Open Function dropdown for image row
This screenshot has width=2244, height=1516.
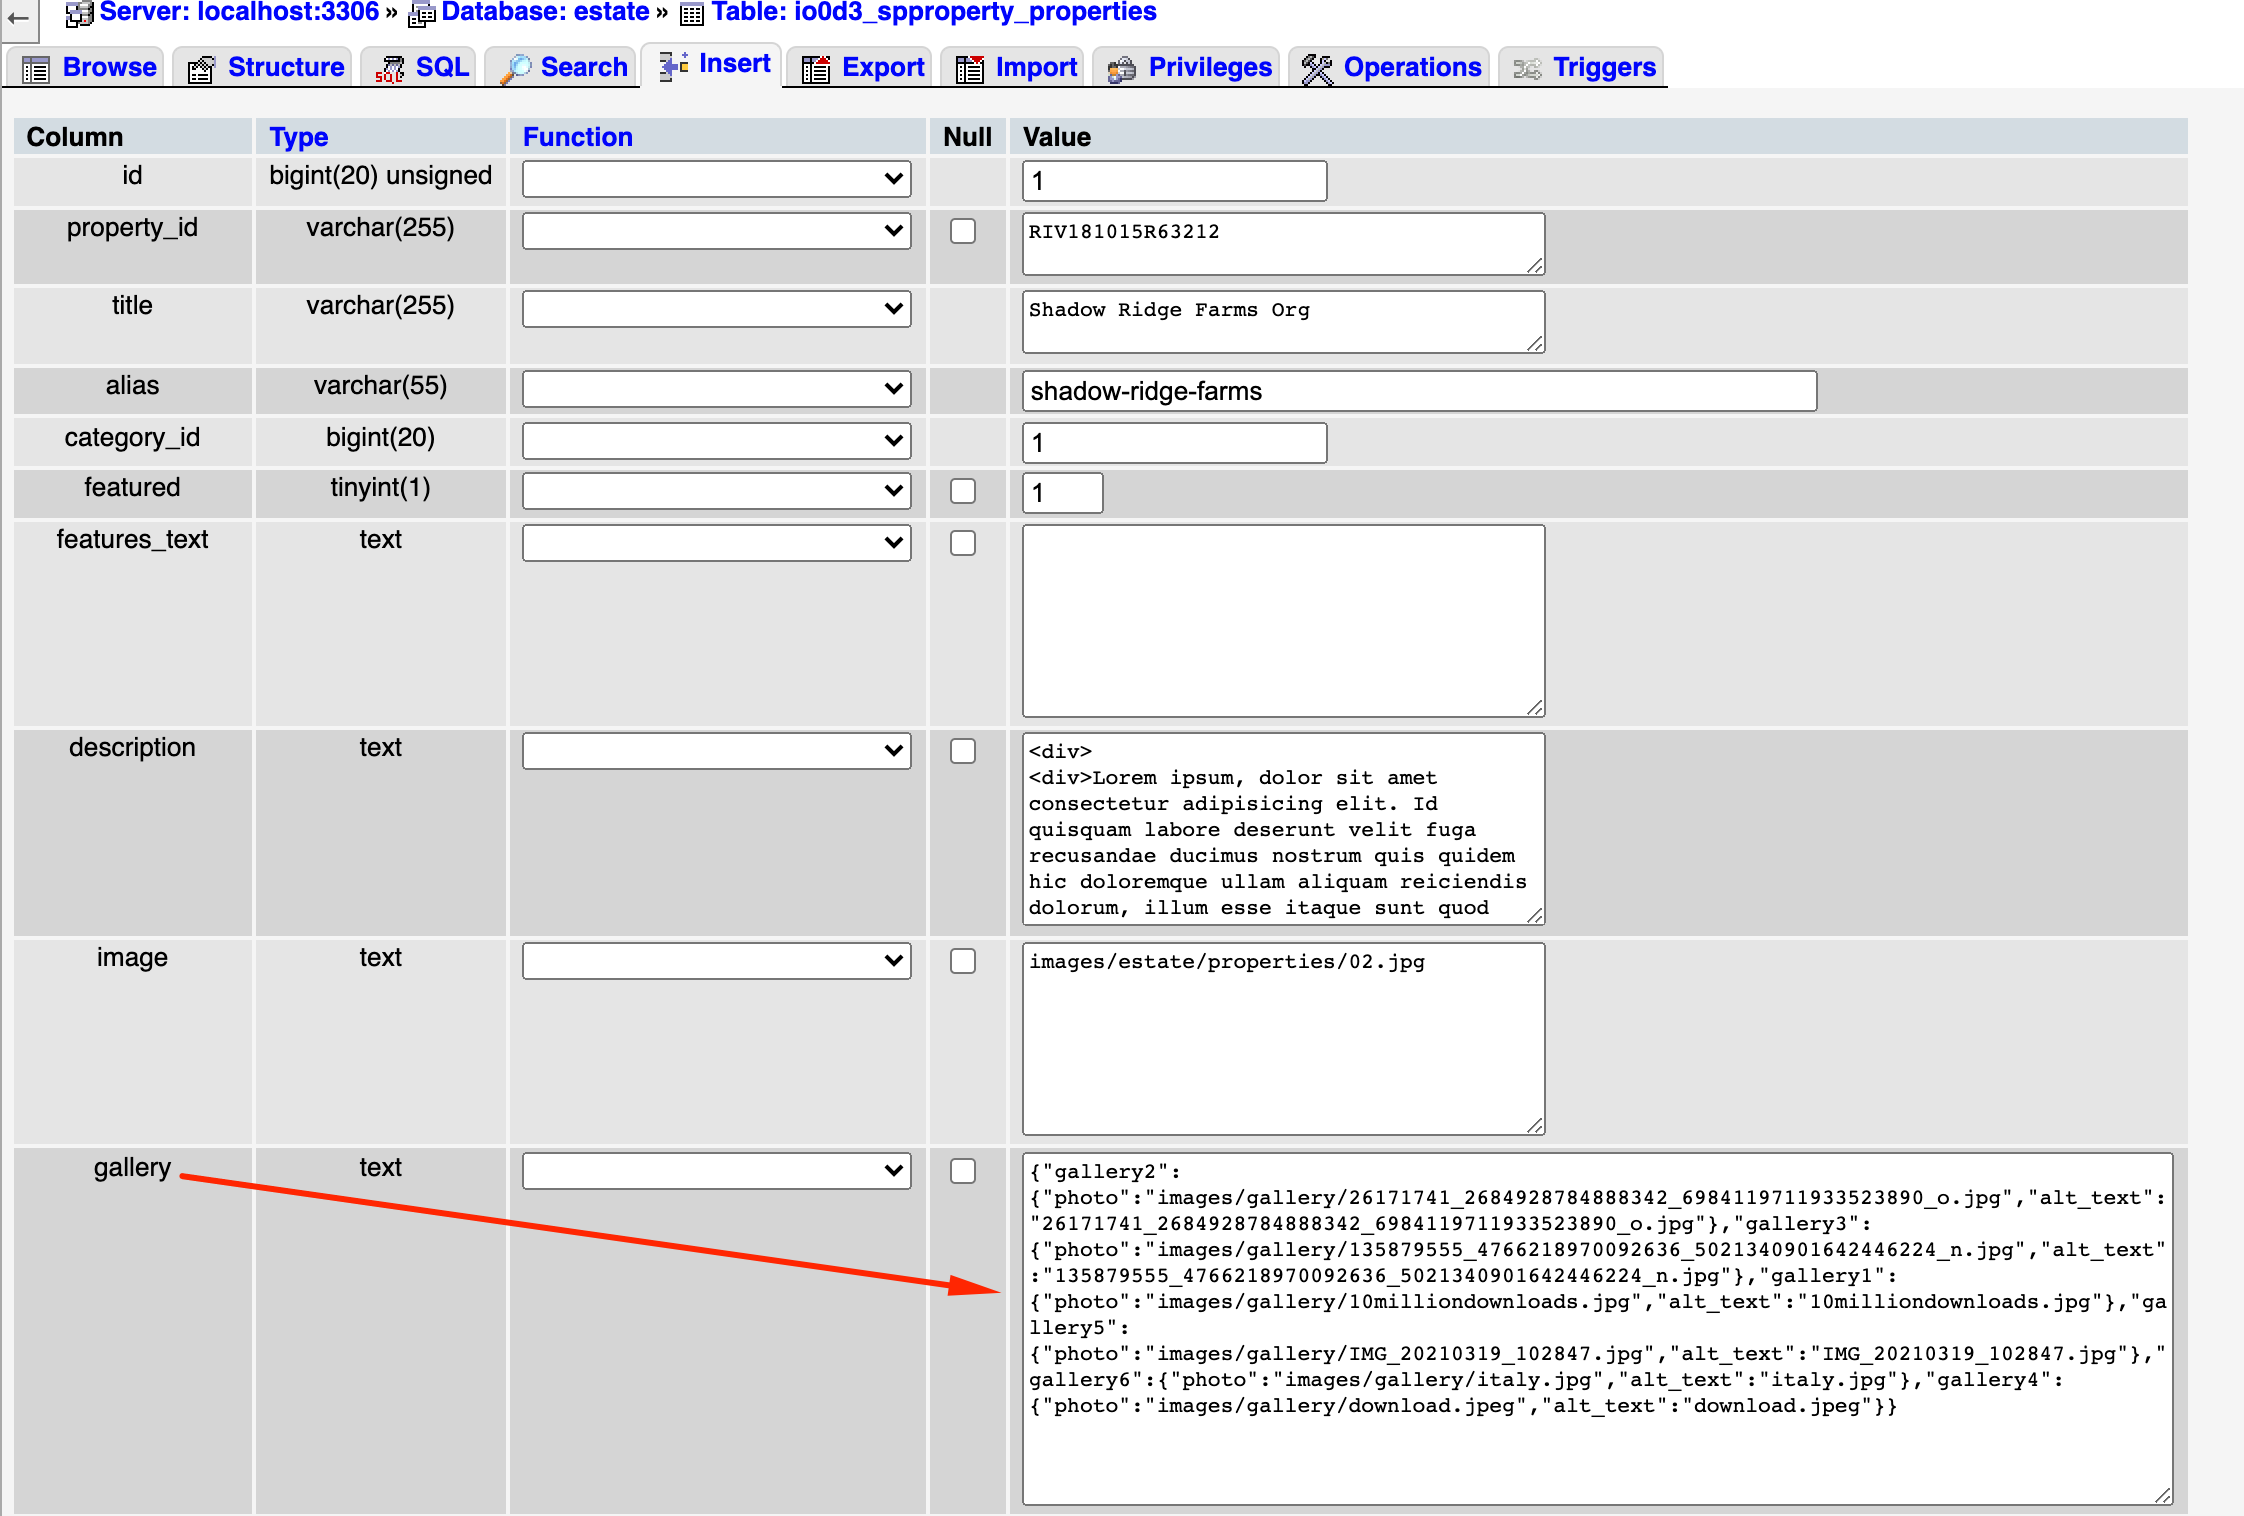716,961
